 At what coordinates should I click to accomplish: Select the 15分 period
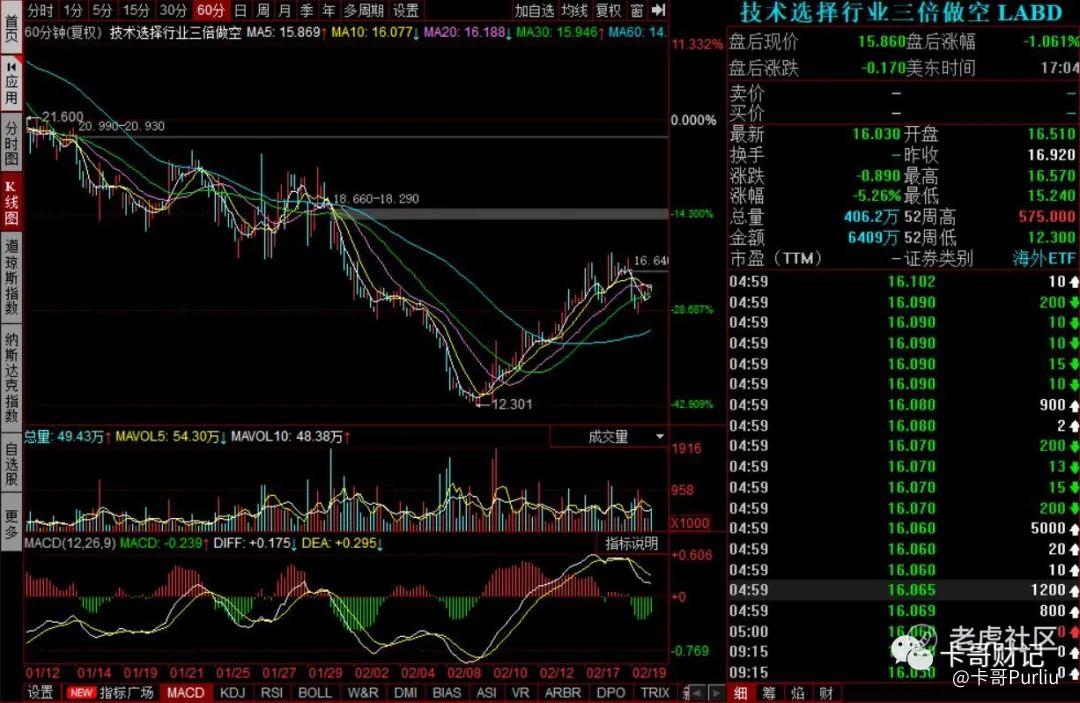[x=136, y=10]
